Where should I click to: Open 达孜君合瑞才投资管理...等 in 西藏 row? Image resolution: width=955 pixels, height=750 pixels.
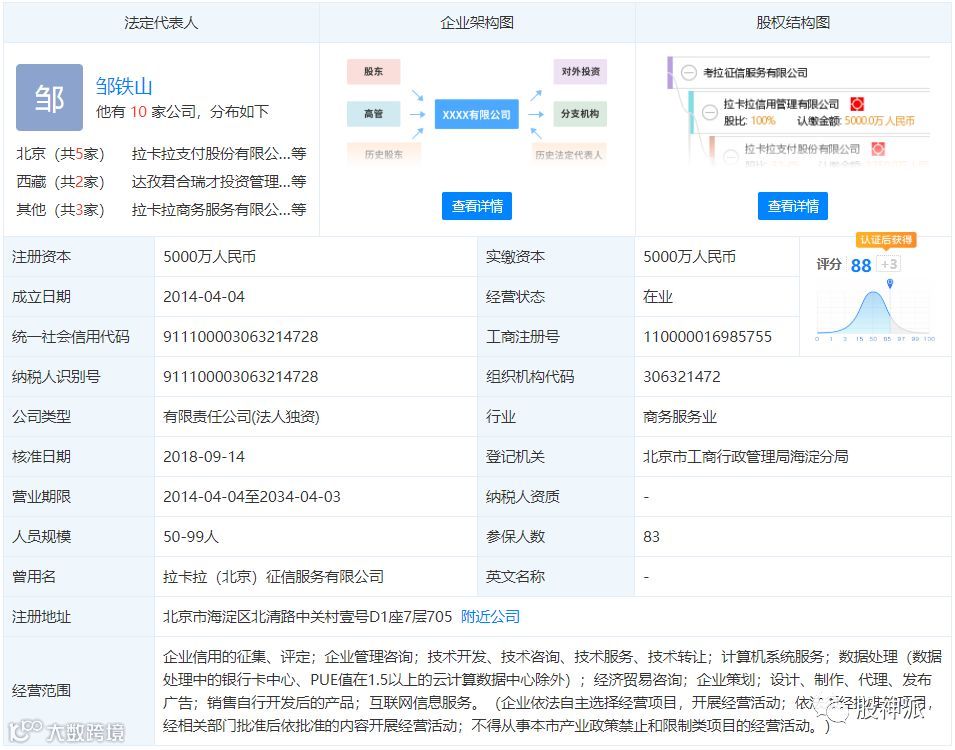point(219,182)
